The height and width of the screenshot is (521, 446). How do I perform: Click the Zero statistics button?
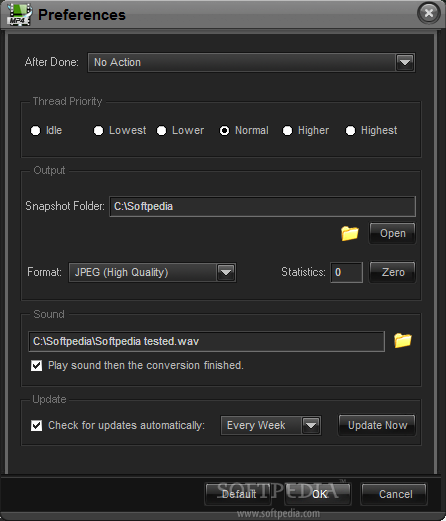click(393, 272)
